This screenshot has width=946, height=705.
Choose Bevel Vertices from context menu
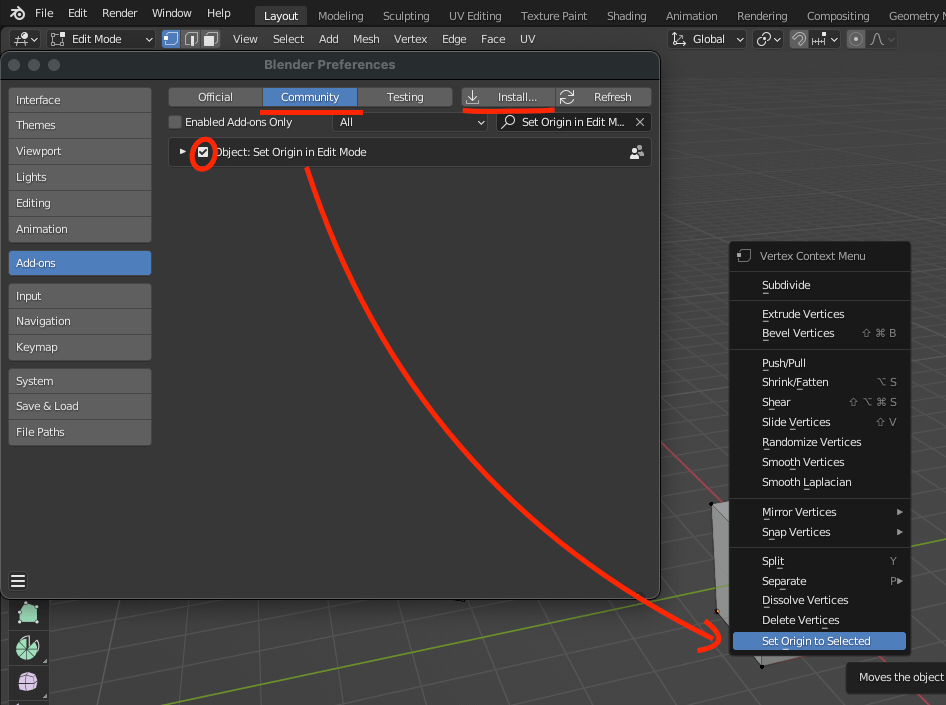[x=819, y=333]
